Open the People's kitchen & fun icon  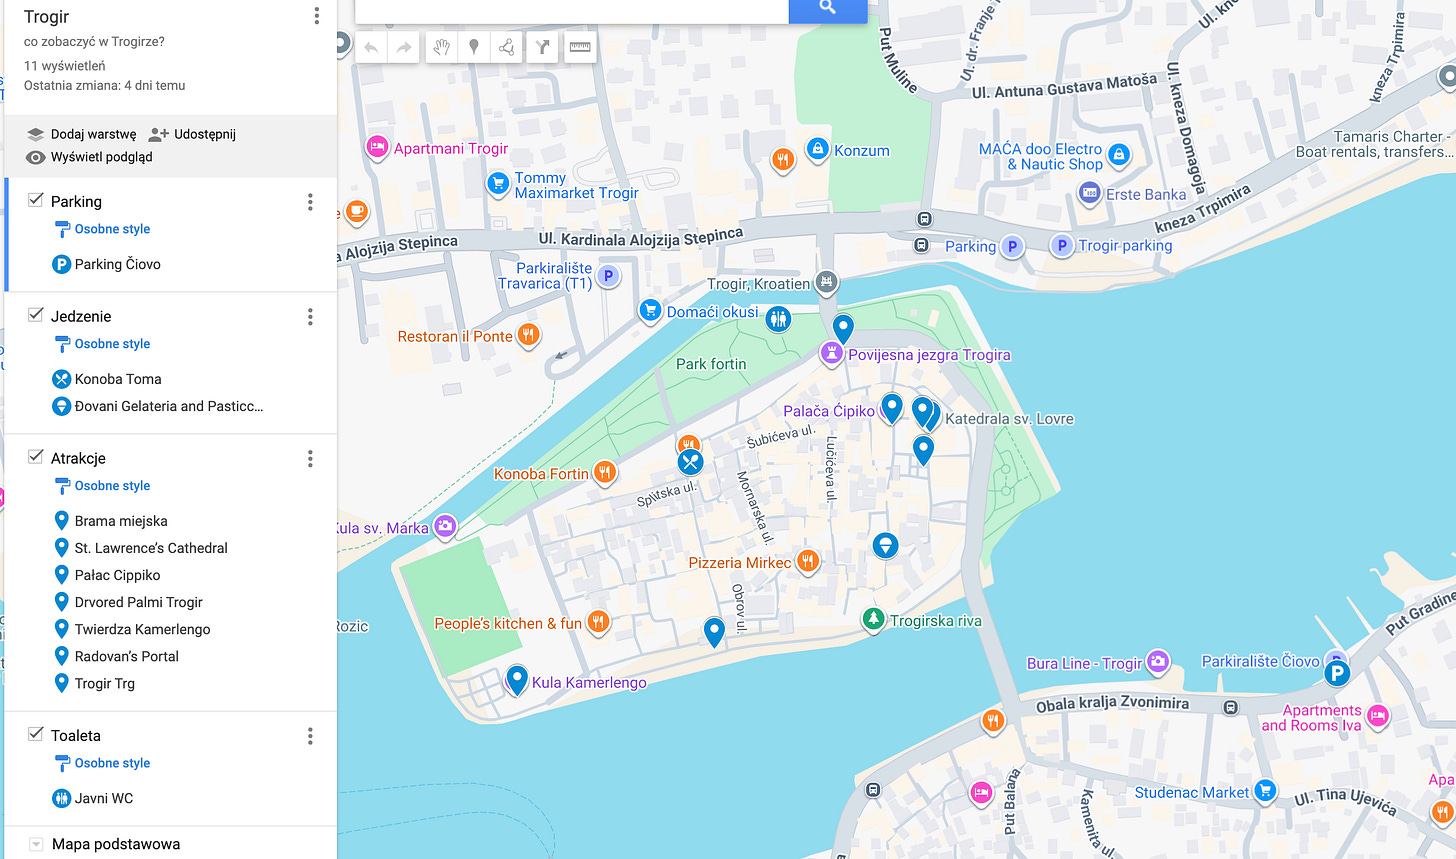point(598,622)
